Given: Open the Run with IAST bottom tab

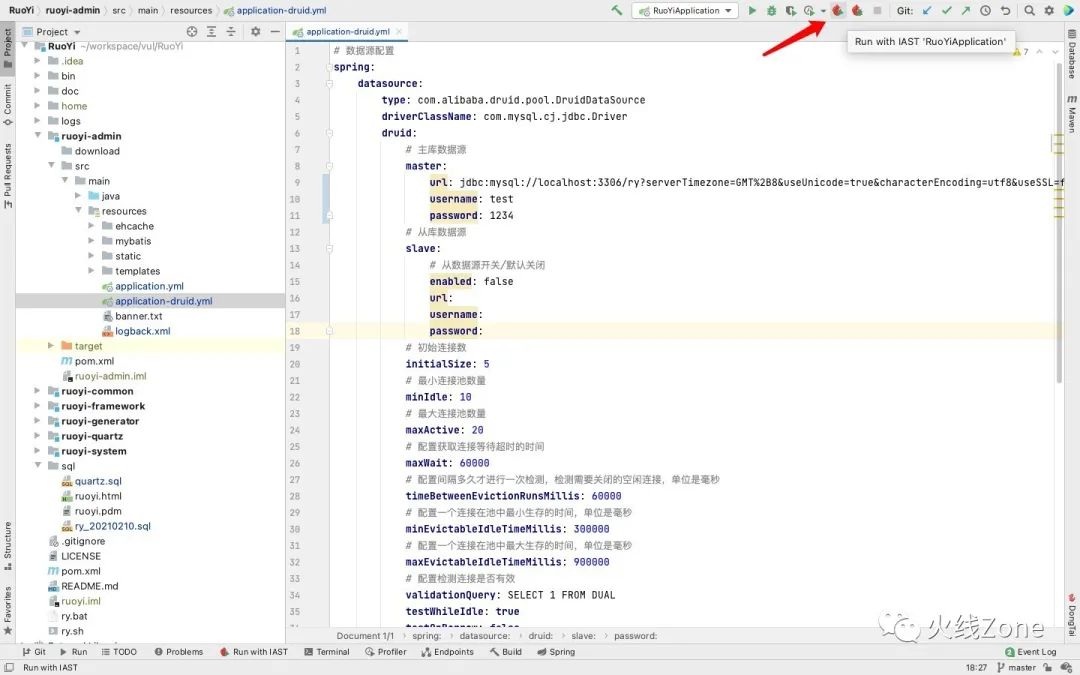Looking at the screenshot, I should click(253, 652).
